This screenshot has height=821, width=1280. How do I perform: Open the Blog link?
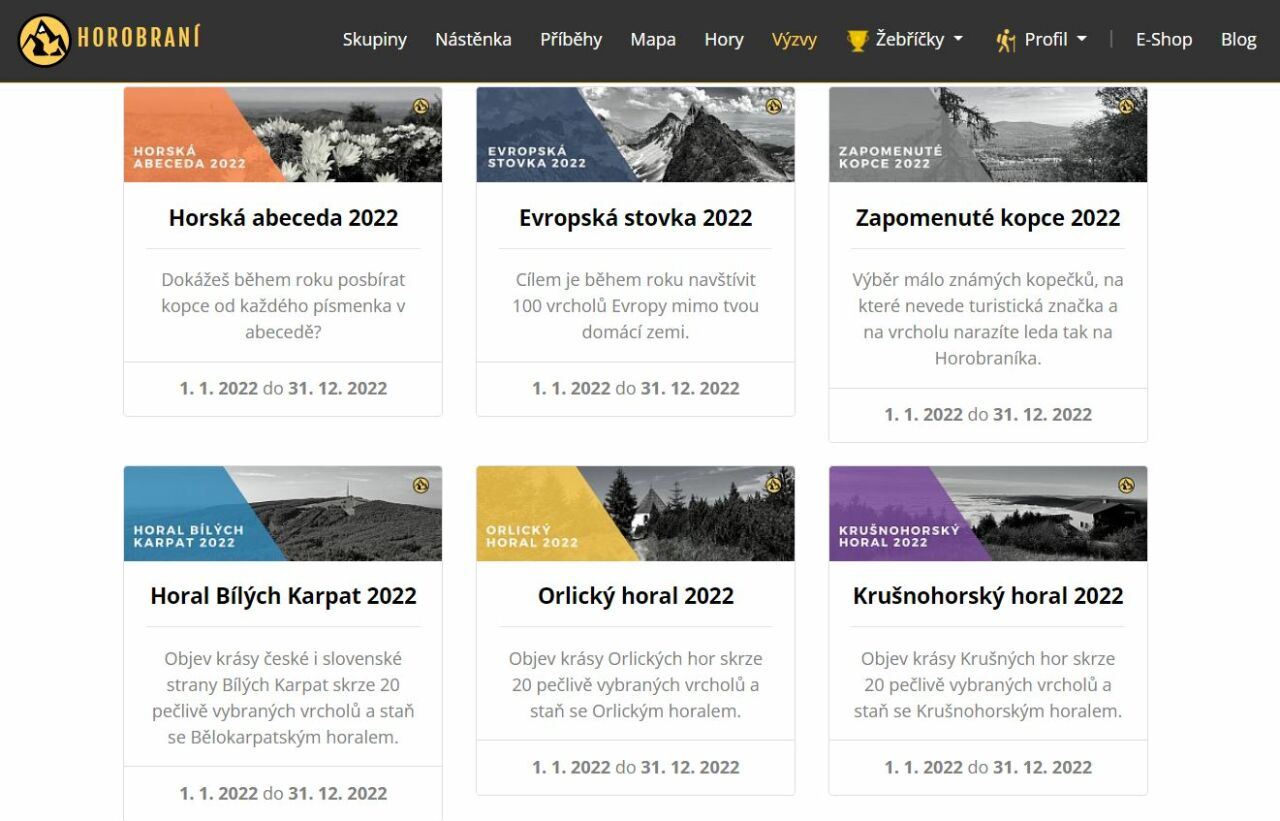point(1238,40)
